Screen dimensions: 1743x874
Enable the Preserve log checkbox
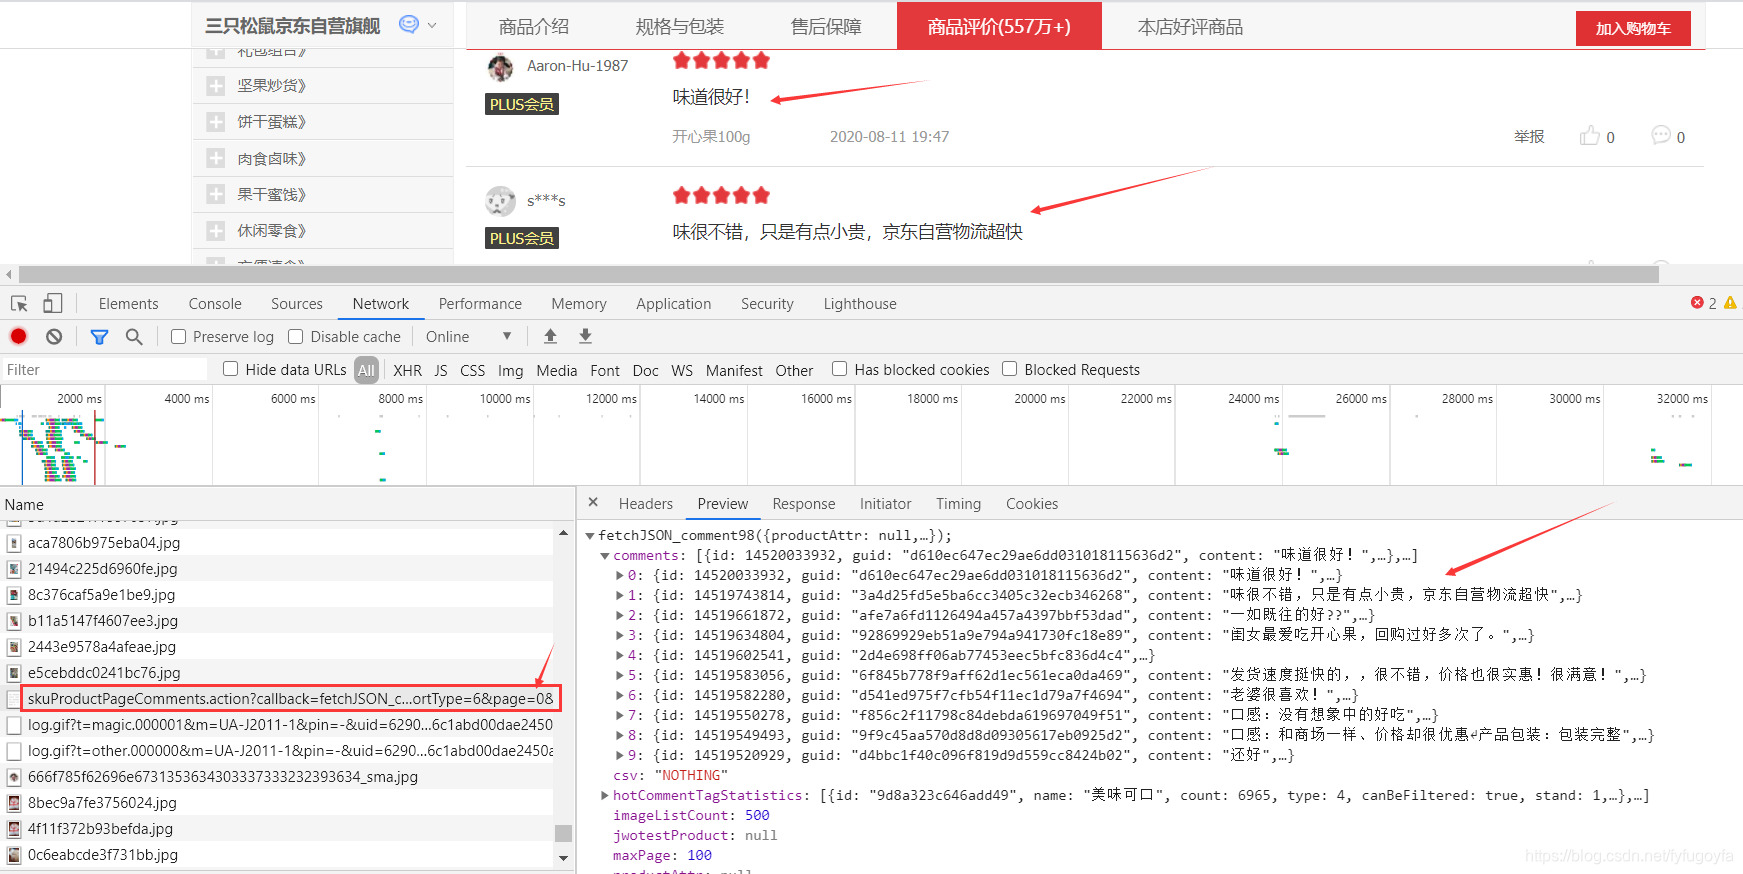tap(178, 337)
